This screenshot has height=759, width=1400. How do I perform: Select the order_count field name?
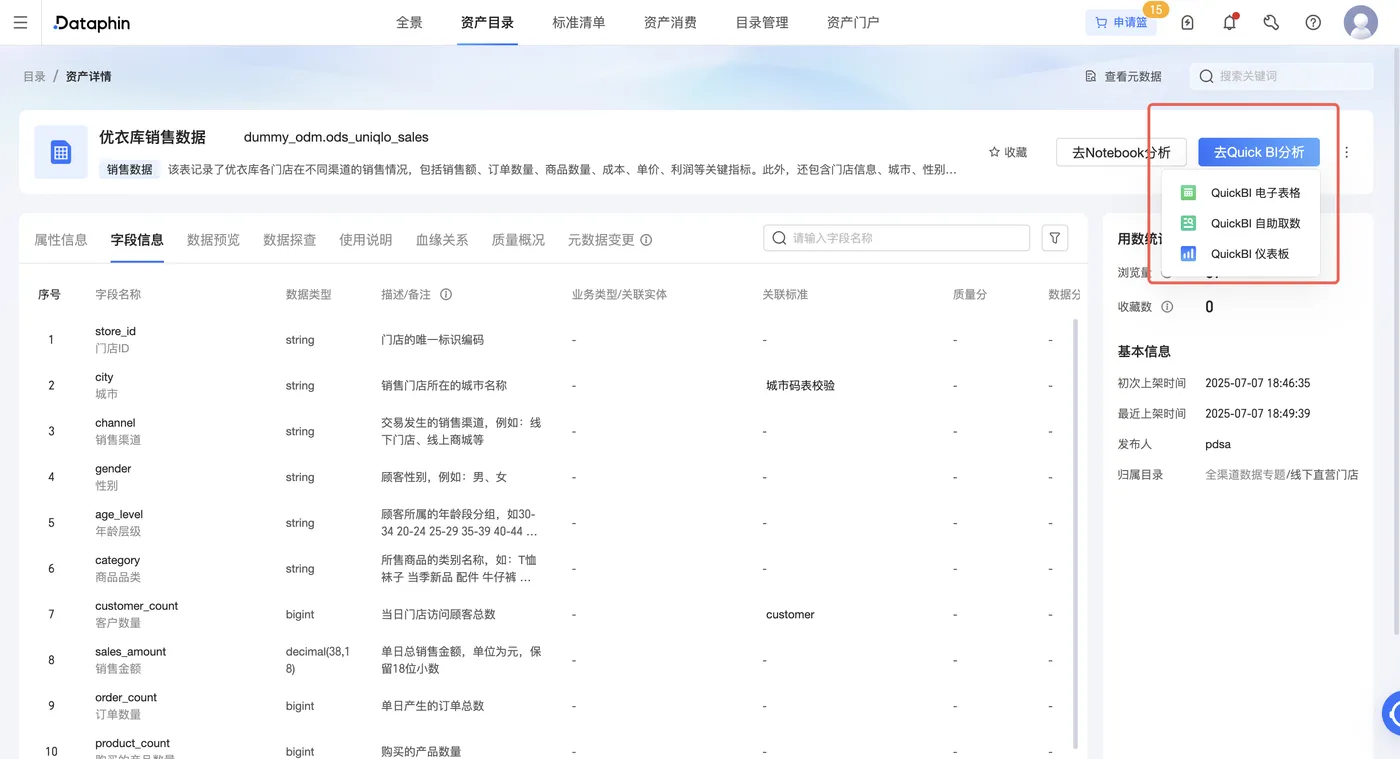point(126,698)
